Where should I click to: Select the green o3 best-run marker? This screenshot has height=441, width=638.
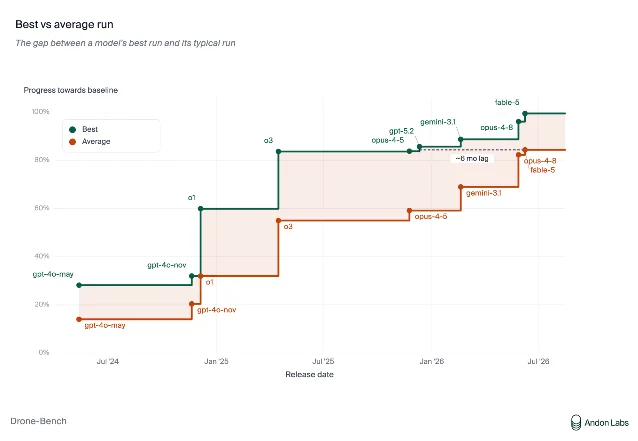click(279, 151)
